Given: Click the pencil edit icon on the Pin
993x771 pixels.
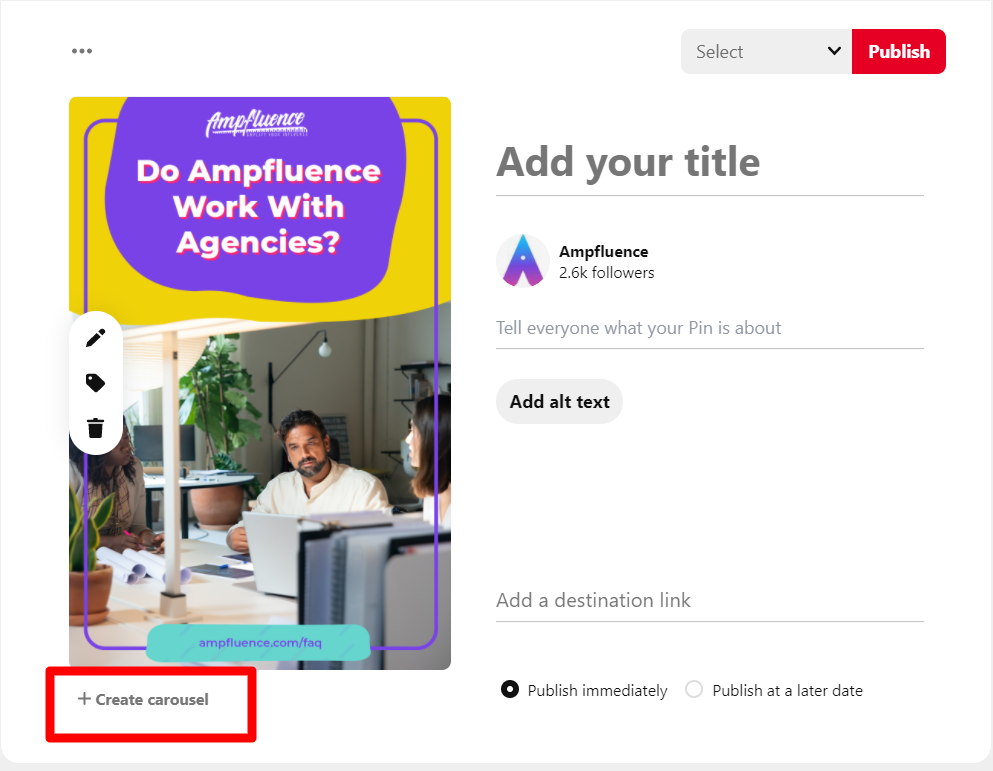Looking at the screenshot, I should point(96,338).
